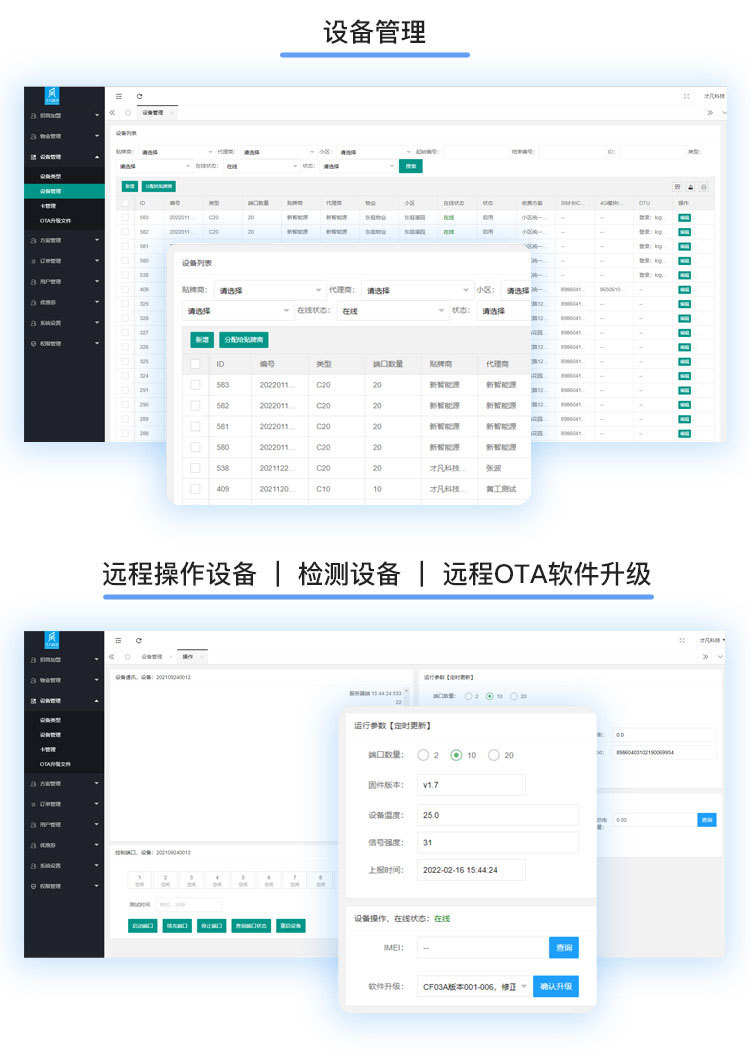Image resolution: width=750 pixels, height=1060 pixels.
Task: Click home icon in top screenshot tab bar
Action: tap(128, 112)
